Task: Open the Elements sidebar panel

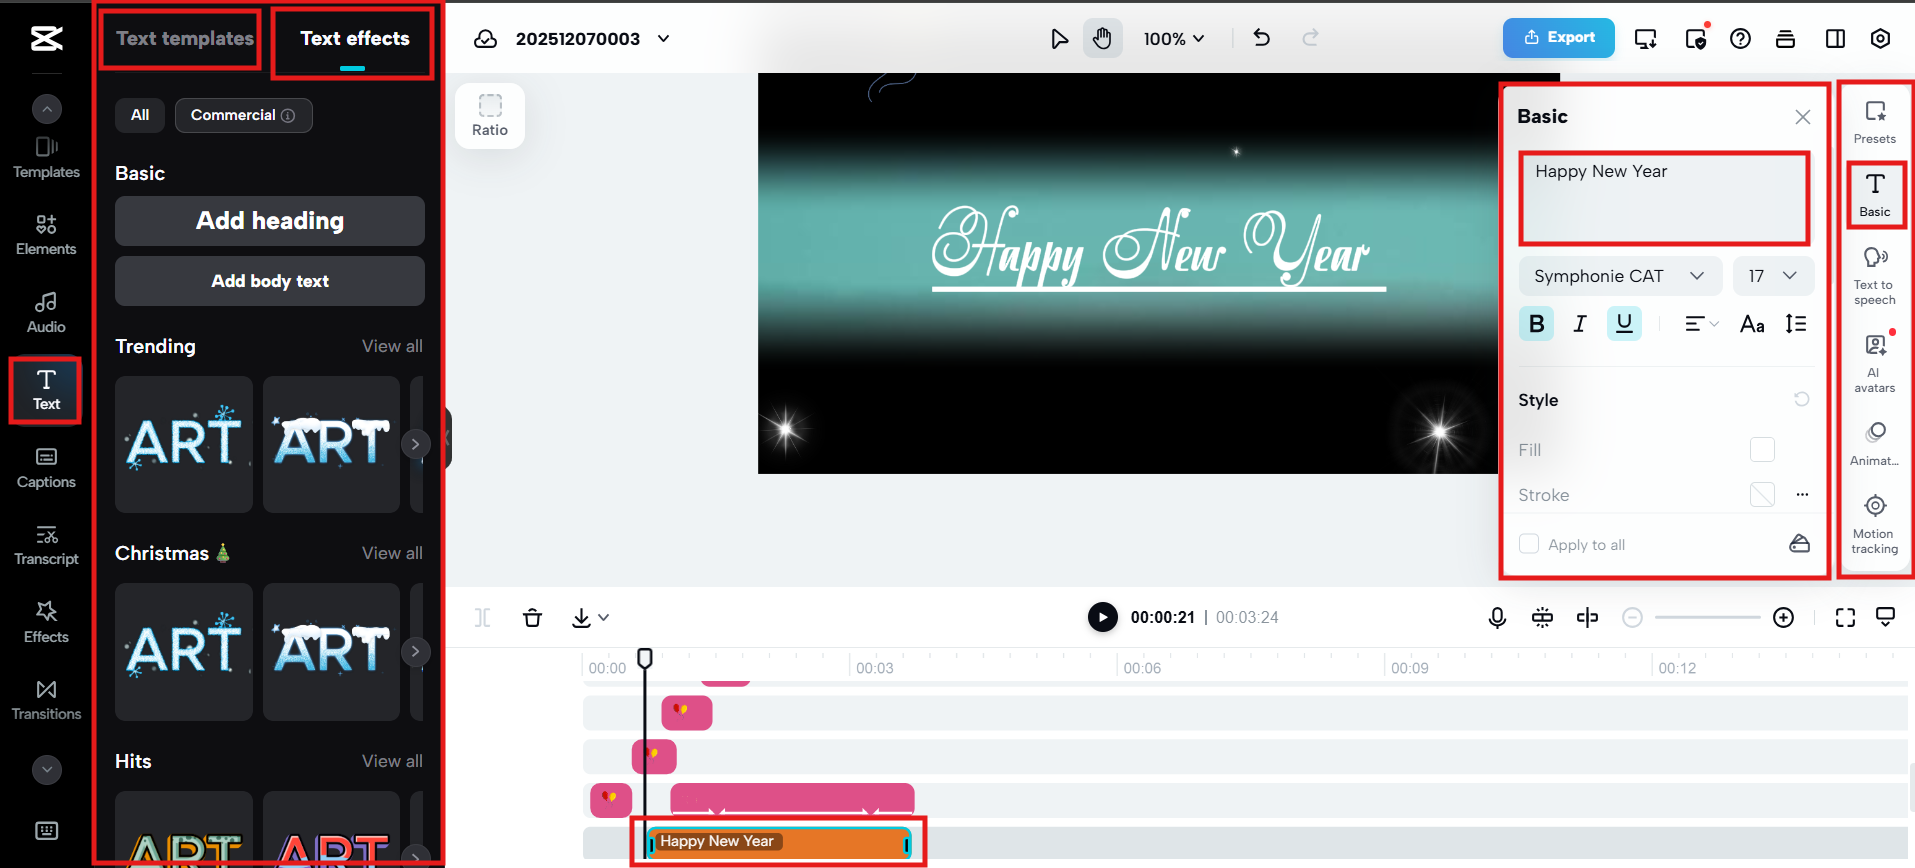Action: [x=46, y=235]
